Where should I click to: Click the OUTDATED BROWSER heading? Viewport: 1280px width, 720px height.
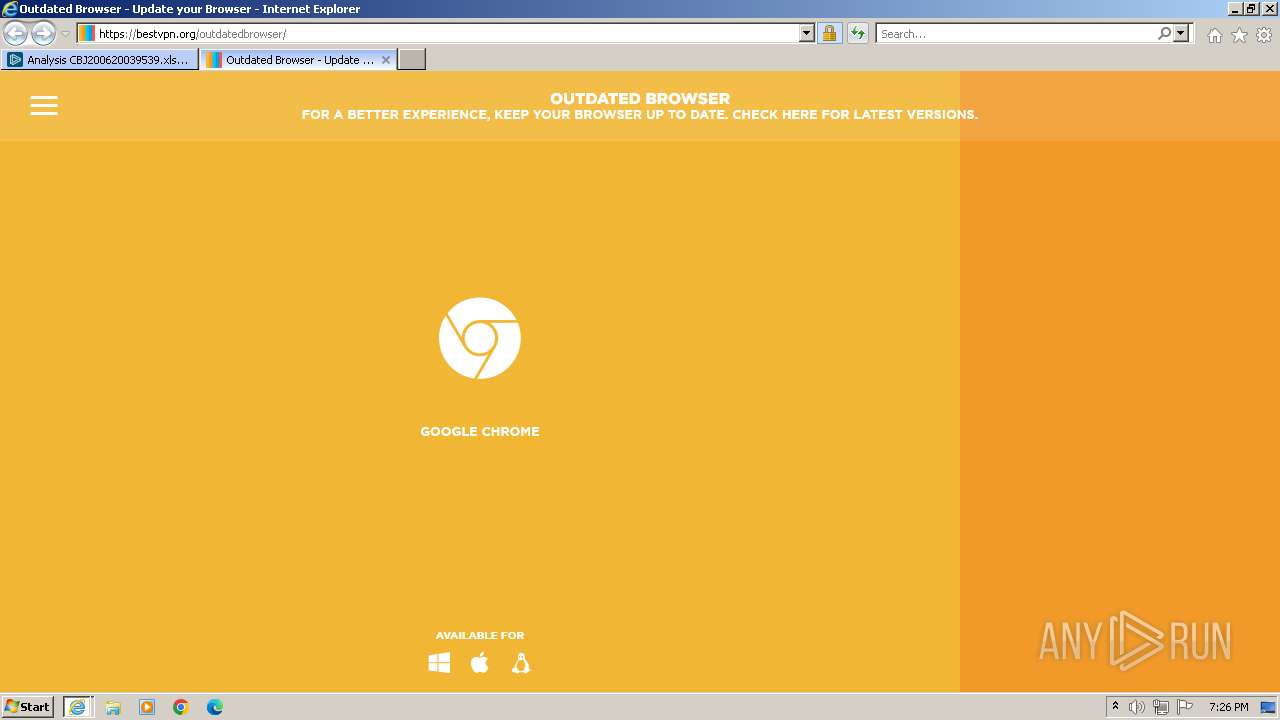[640, 98]
